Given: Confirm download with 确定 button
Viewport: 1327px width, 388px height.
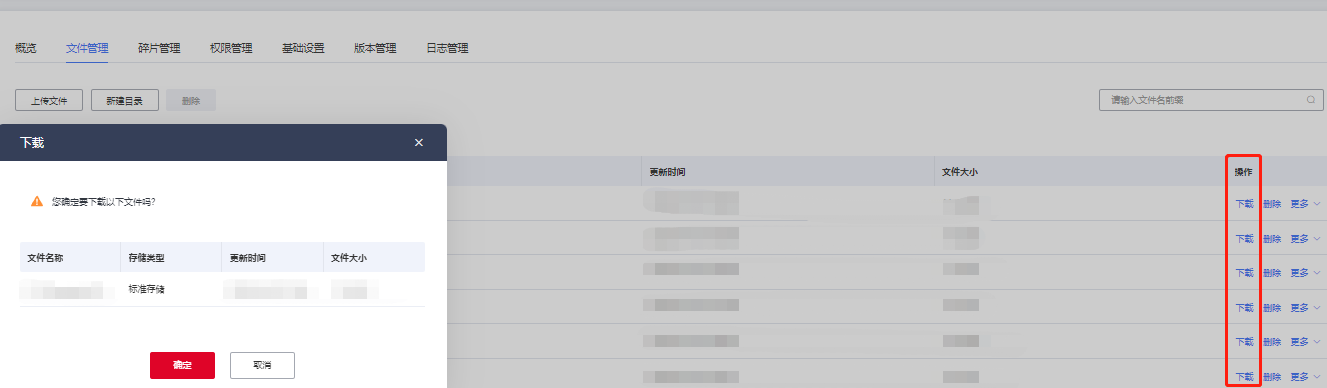Looking at the screenshot, I should [x=182, y=365].
